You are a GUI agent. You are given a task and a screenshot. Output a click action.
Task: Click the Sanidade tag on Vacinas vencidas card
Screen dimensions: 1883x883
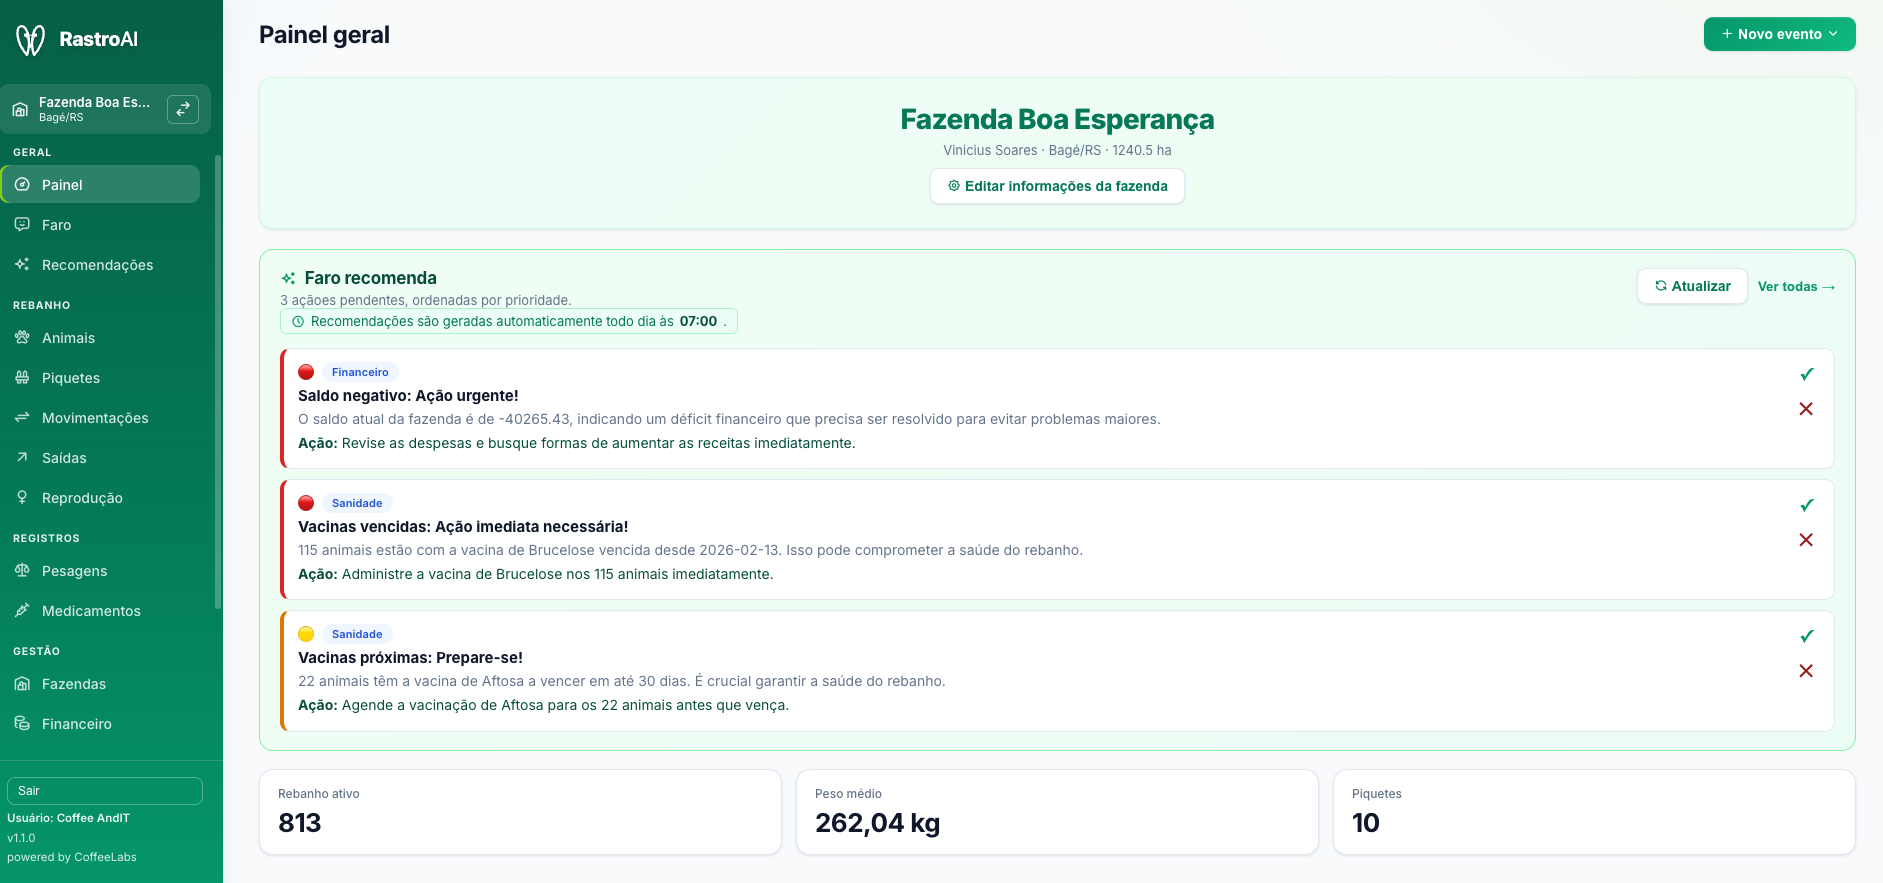click(357, 503)
